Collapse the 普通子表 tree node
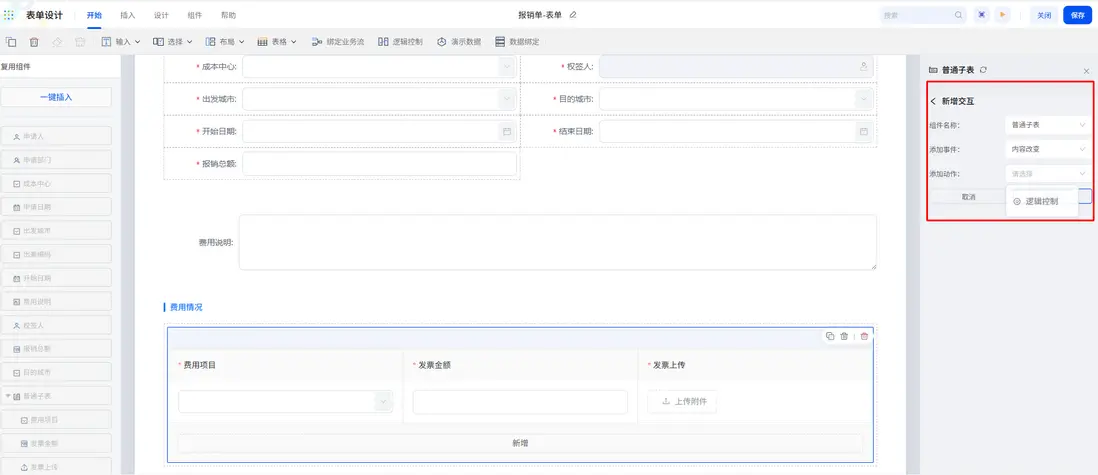The height and width of the screenshot is (475, 1098). [8, 397]
